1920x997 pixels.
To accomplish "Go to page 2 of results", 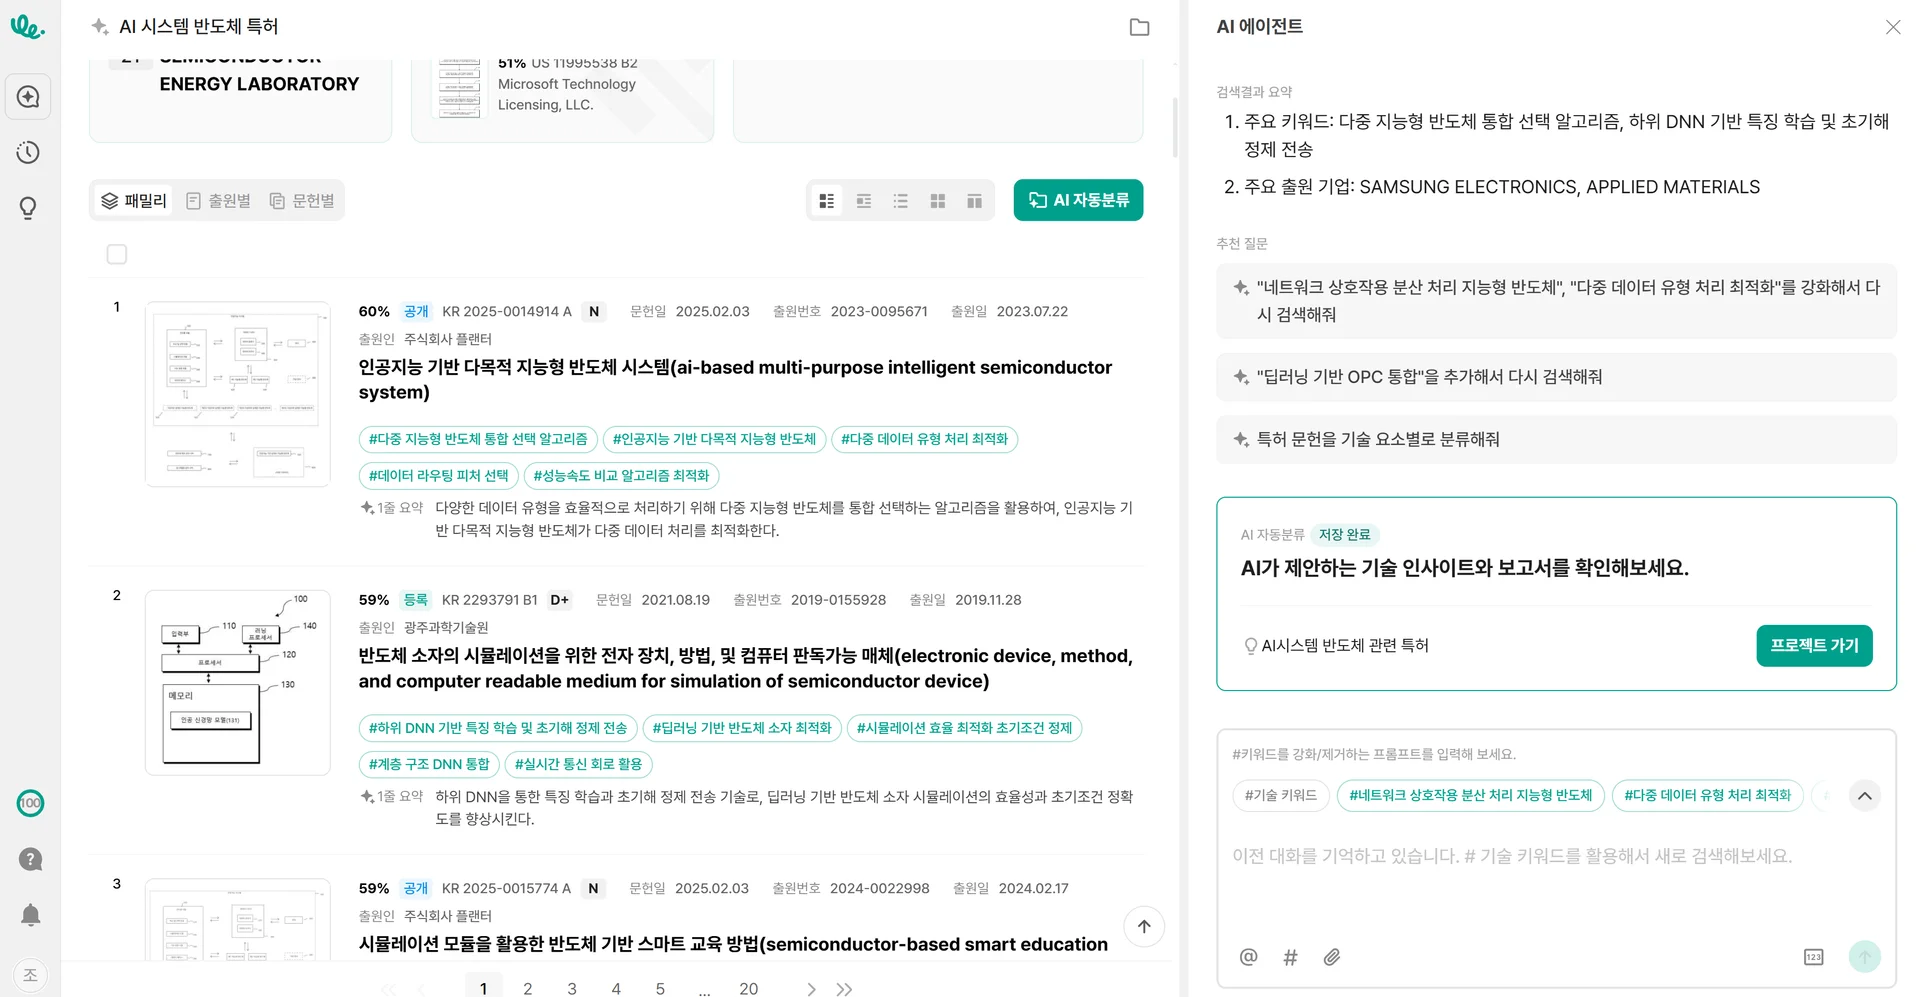I will point(528,988).
